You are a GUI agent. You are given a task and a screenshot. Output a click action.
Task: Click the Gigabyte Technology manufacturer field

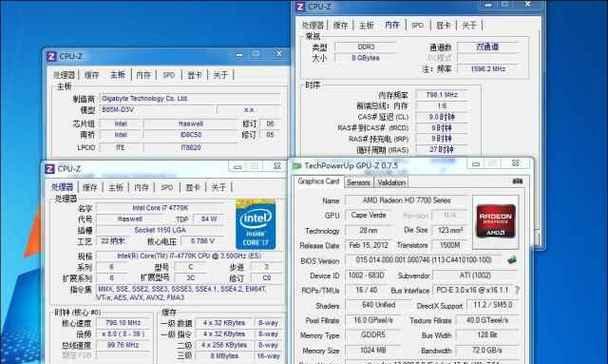(x=190, y=99)
